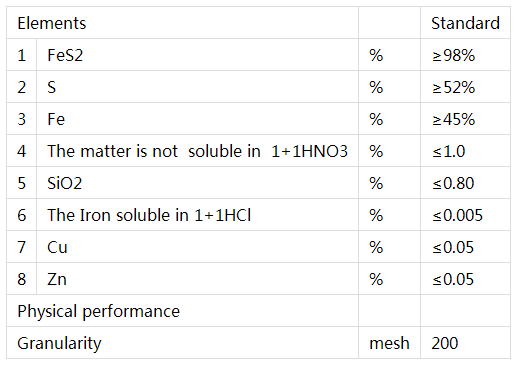The height and width of the screenshot is (368, 523).
Task: Select the ≤0.005 value cell
Action: (465, 215)
